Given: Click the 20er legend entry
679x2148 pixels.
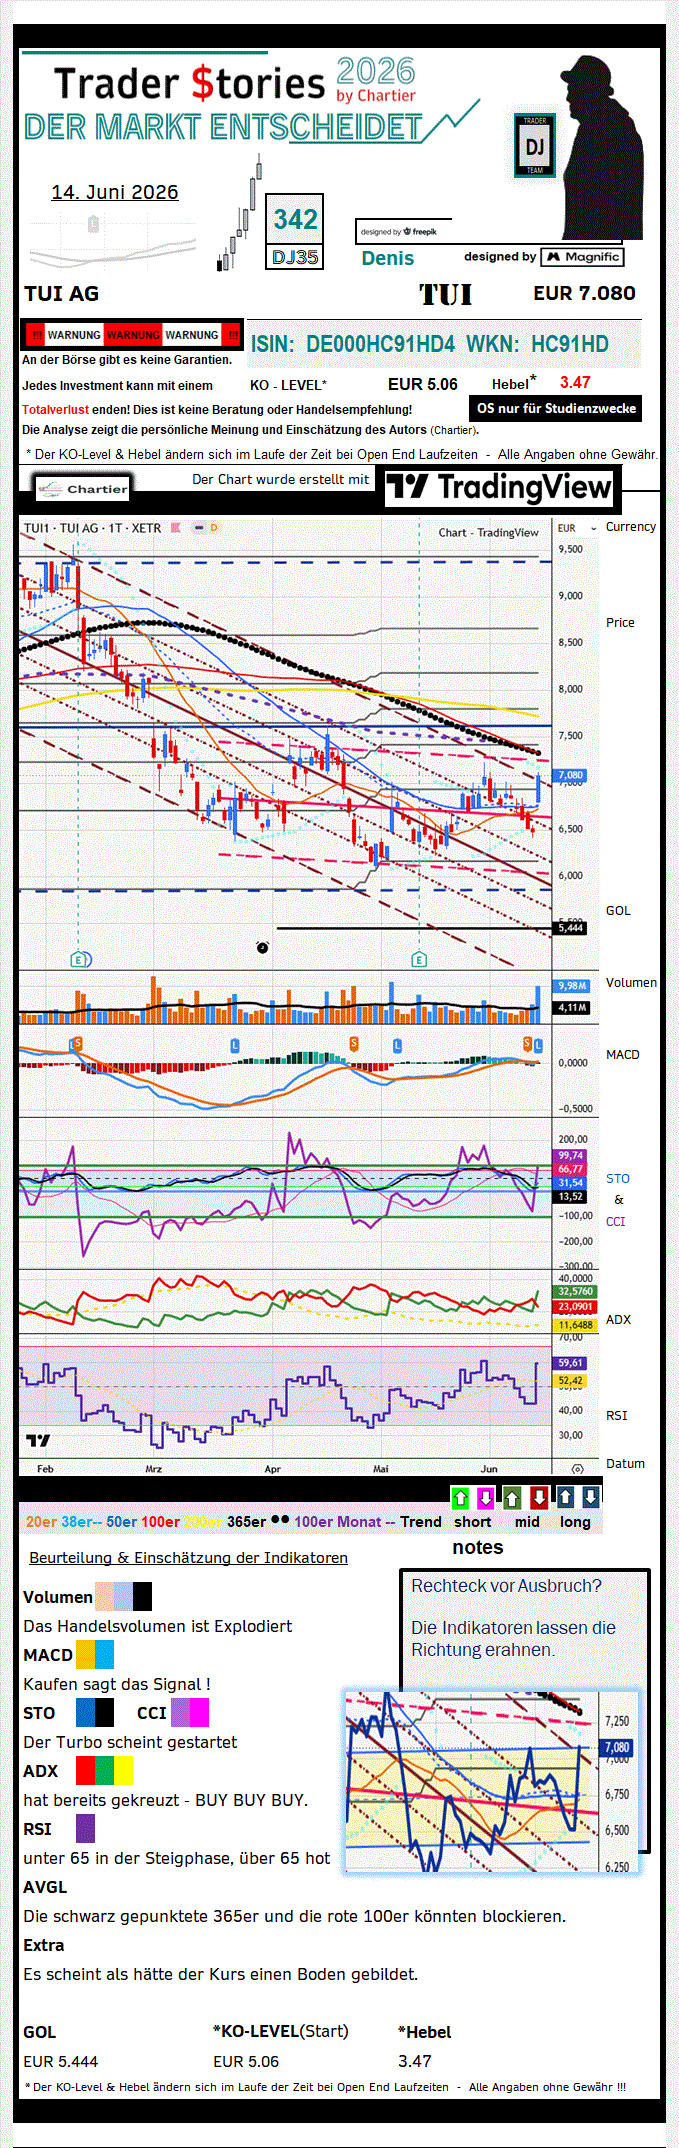Looking at the screenshot, I should coord(41,1522).
